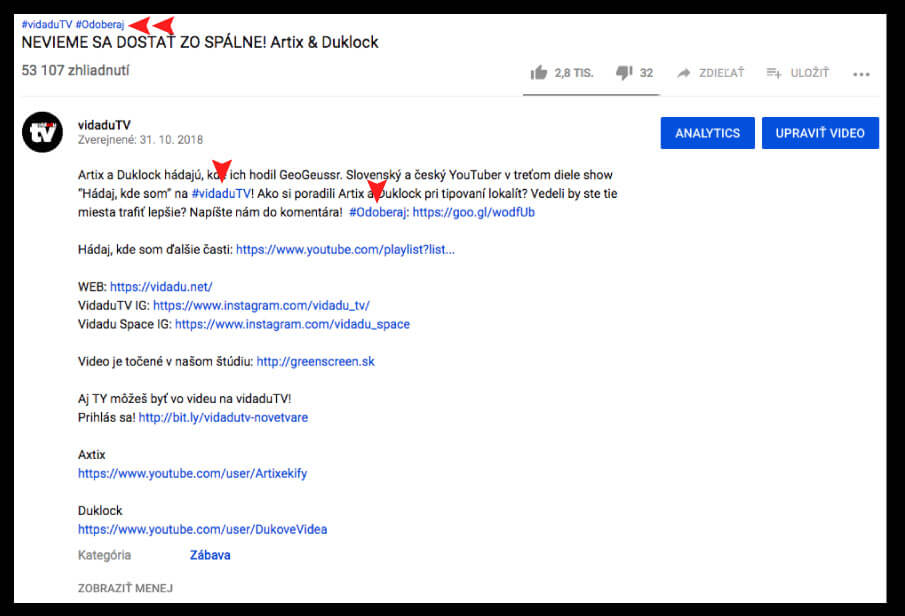905x616 pixels.
Task: Open the greenscreen.sk studio link
Action: (315, 361)
